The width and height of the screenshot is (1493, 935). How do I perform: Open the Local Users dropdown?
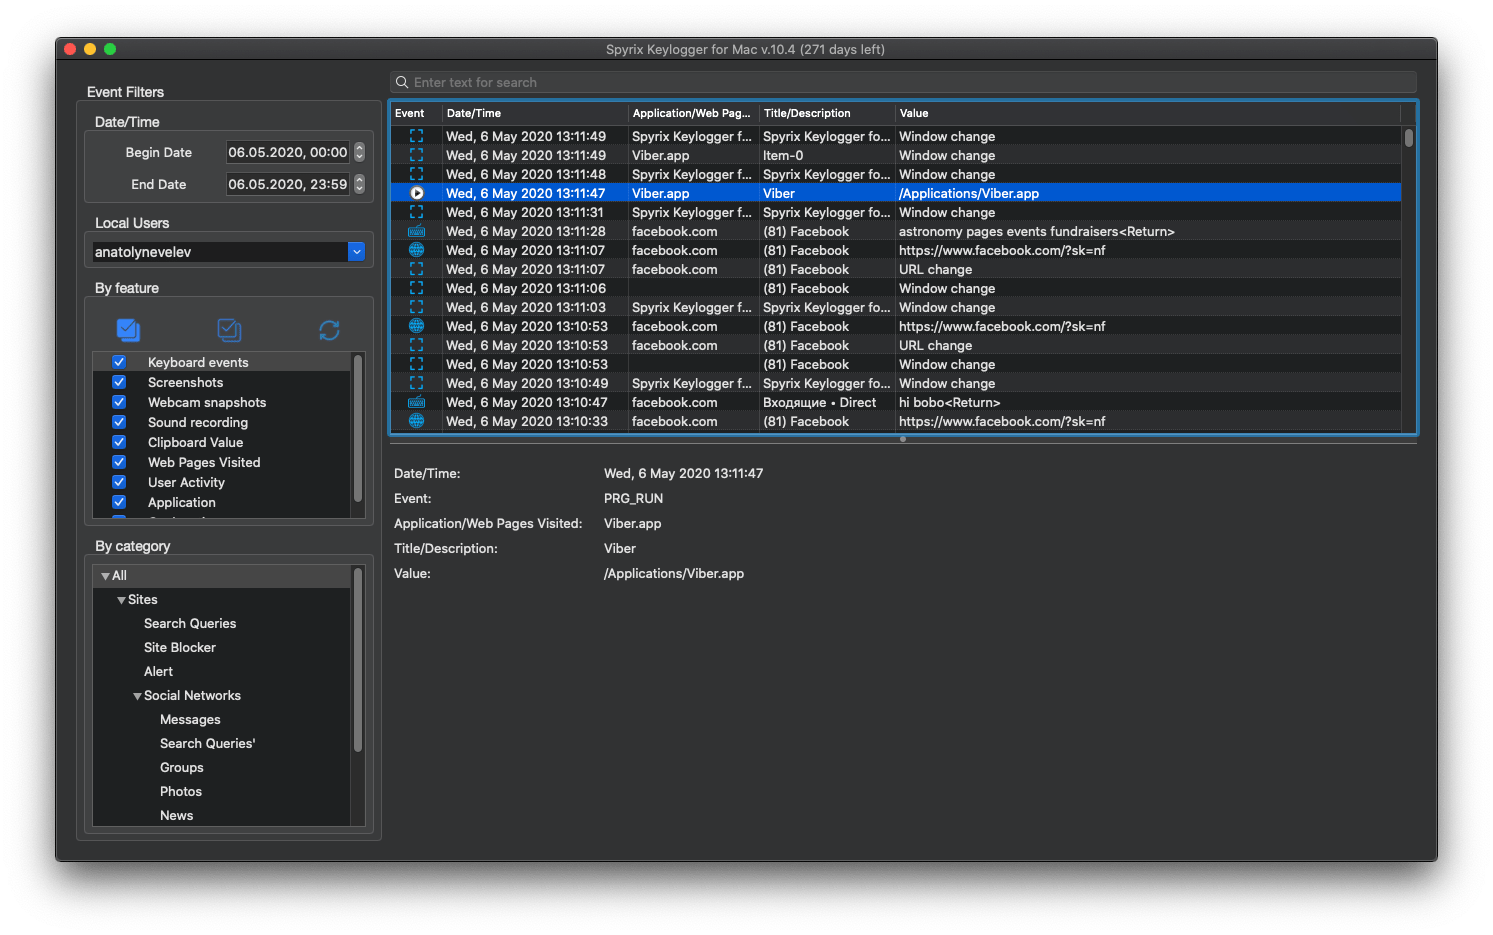click(x=356, y=252)
